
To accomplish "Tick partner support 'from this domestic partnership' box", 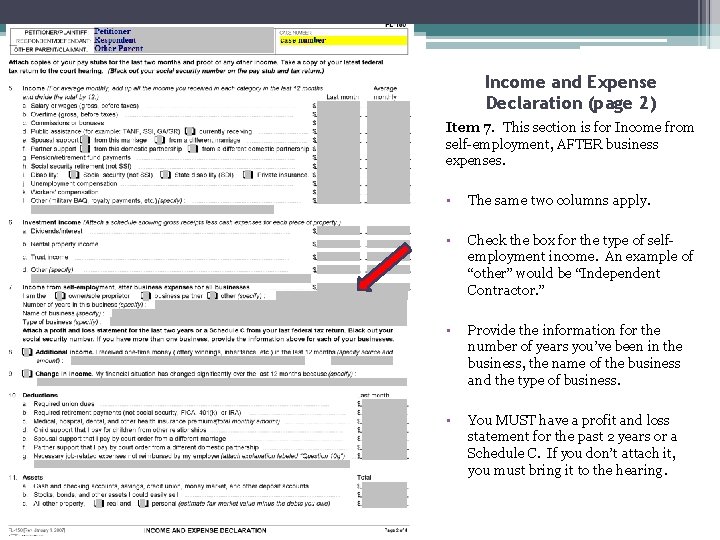I will pos(85,148).
